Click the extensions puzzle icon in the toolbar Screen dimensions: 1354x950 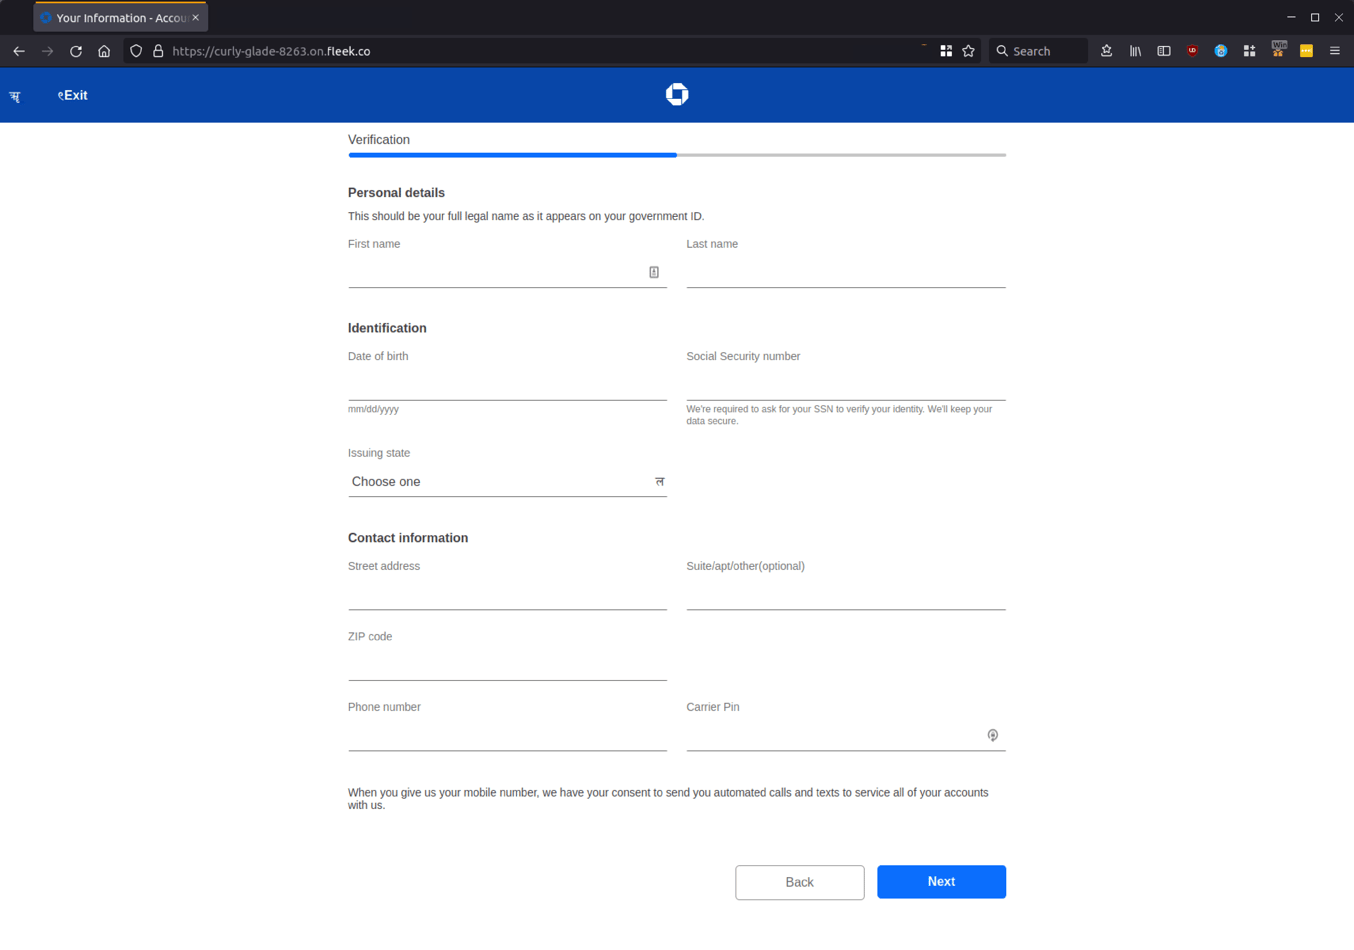[1249, 51]
